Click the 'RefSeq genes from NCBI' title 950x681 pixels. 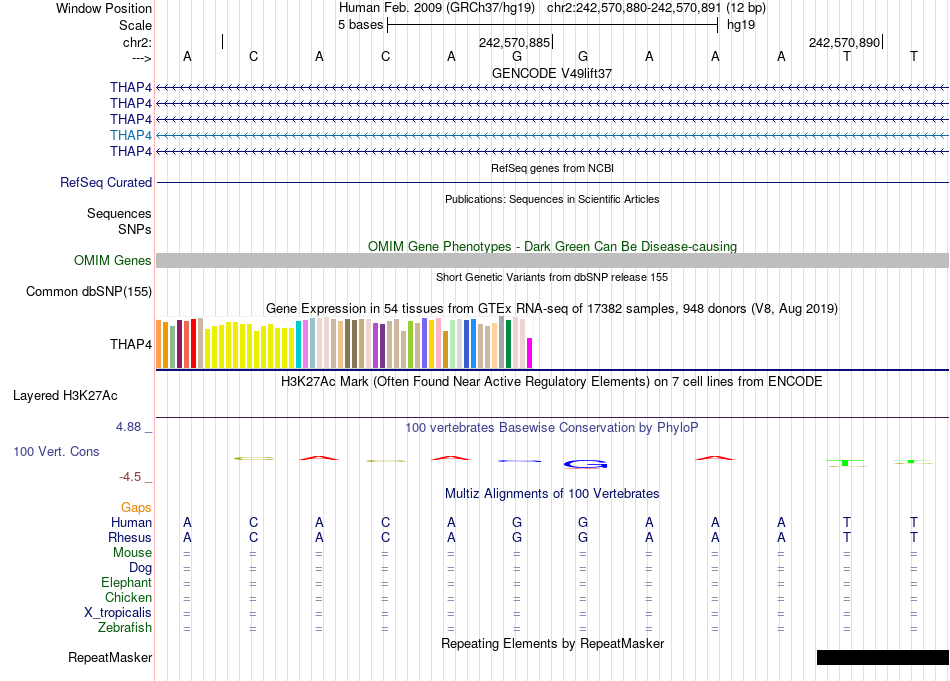(552, 168)
